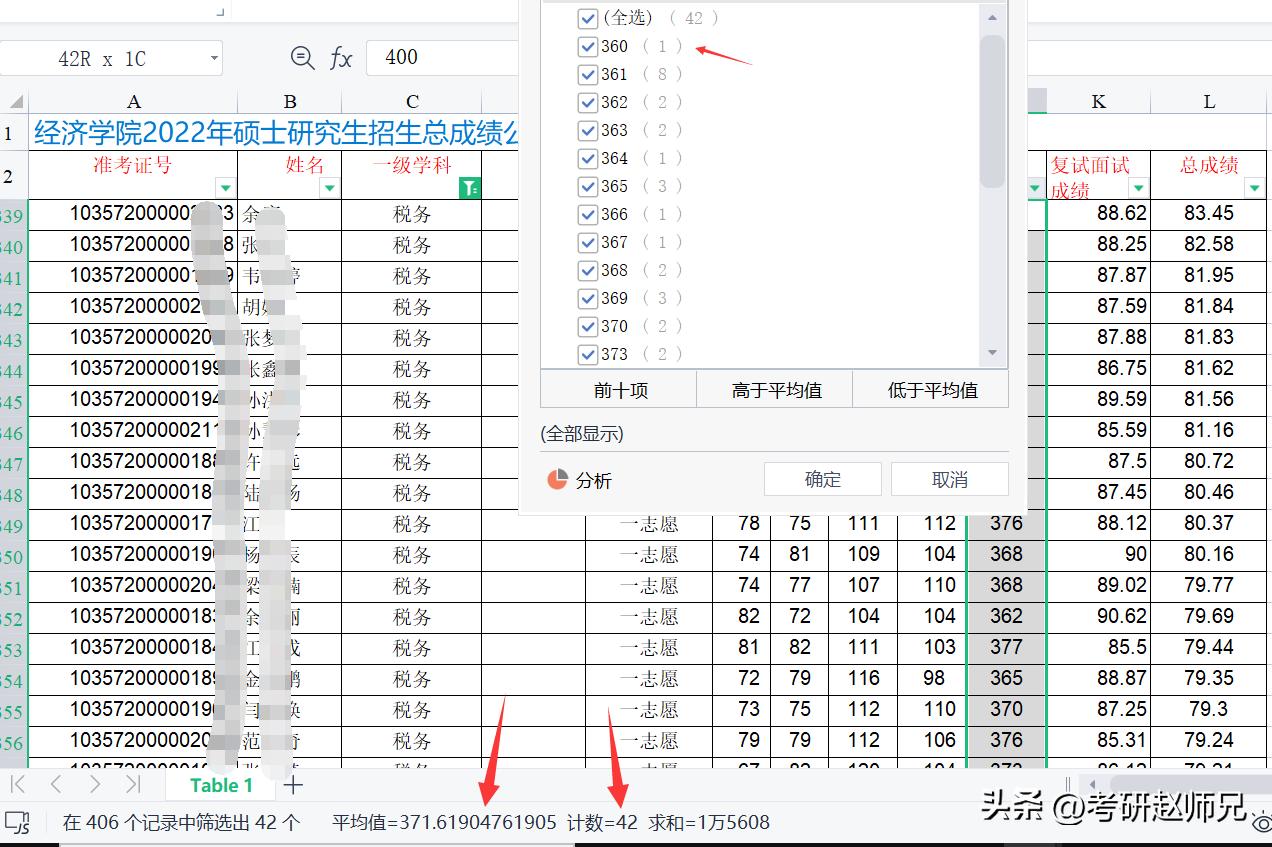The image size is (1272, 847).
Task: Open the 分析 analysis pie icon in filter panel
Action: pyautogui.click(x=557, y=479)
